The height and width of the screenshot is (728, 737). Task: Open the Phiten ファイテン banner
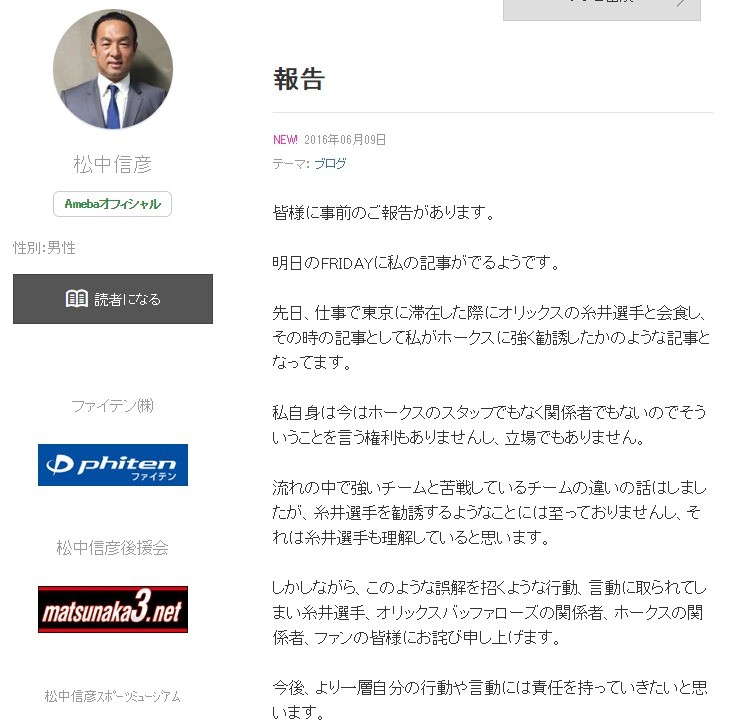tap(113, 465)
